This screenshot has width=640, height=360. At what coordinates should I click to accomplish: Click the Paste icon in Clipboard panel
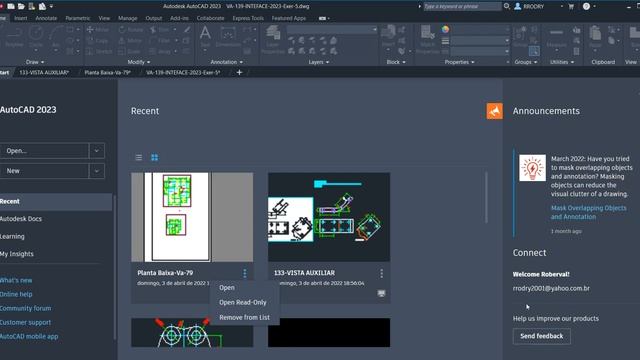[x=595, y=37]
